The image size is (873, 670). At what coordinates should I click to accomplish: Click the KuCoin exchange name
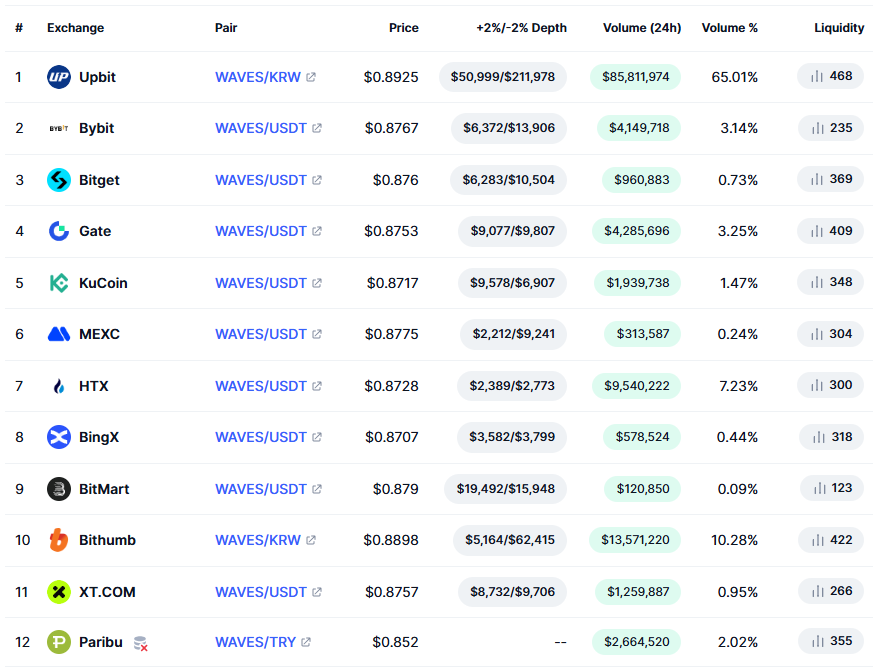tap(103, 283)
